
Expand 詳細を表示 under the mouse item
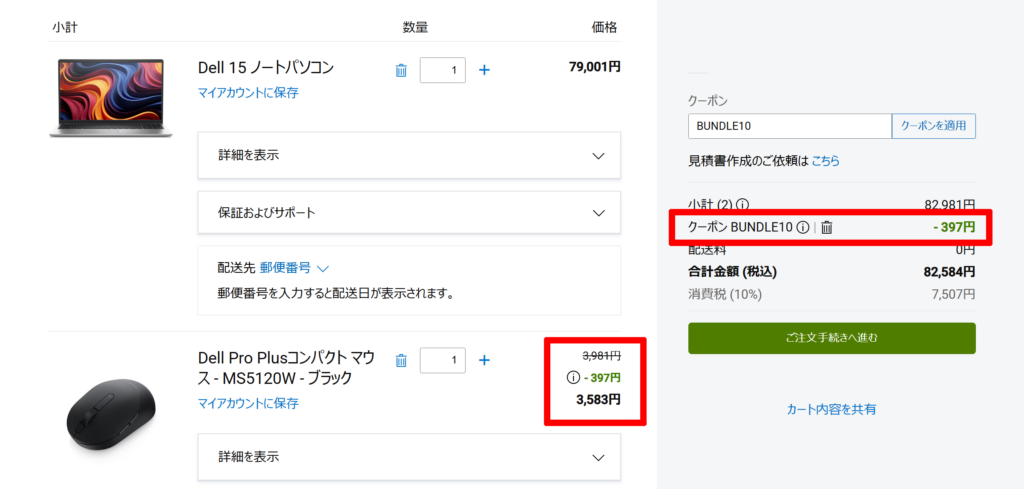[409, 457]
